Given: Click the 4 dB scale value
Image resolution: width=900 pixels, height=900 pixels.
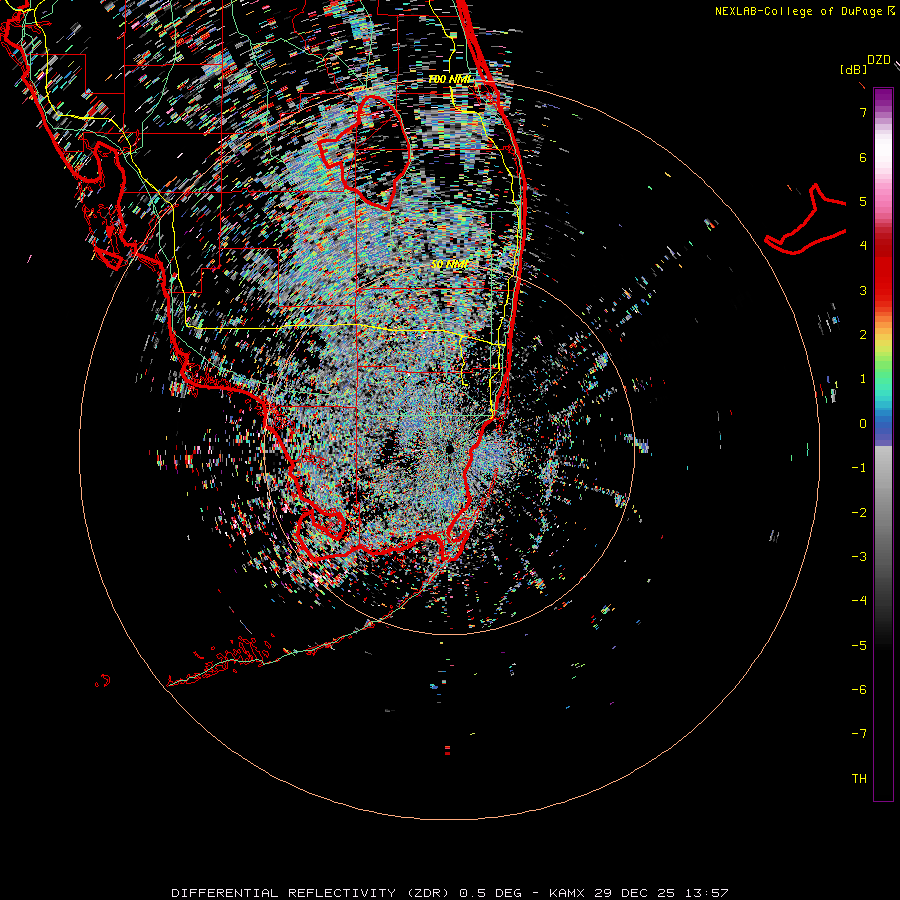Looking at the screenshot, I should 863,246.
